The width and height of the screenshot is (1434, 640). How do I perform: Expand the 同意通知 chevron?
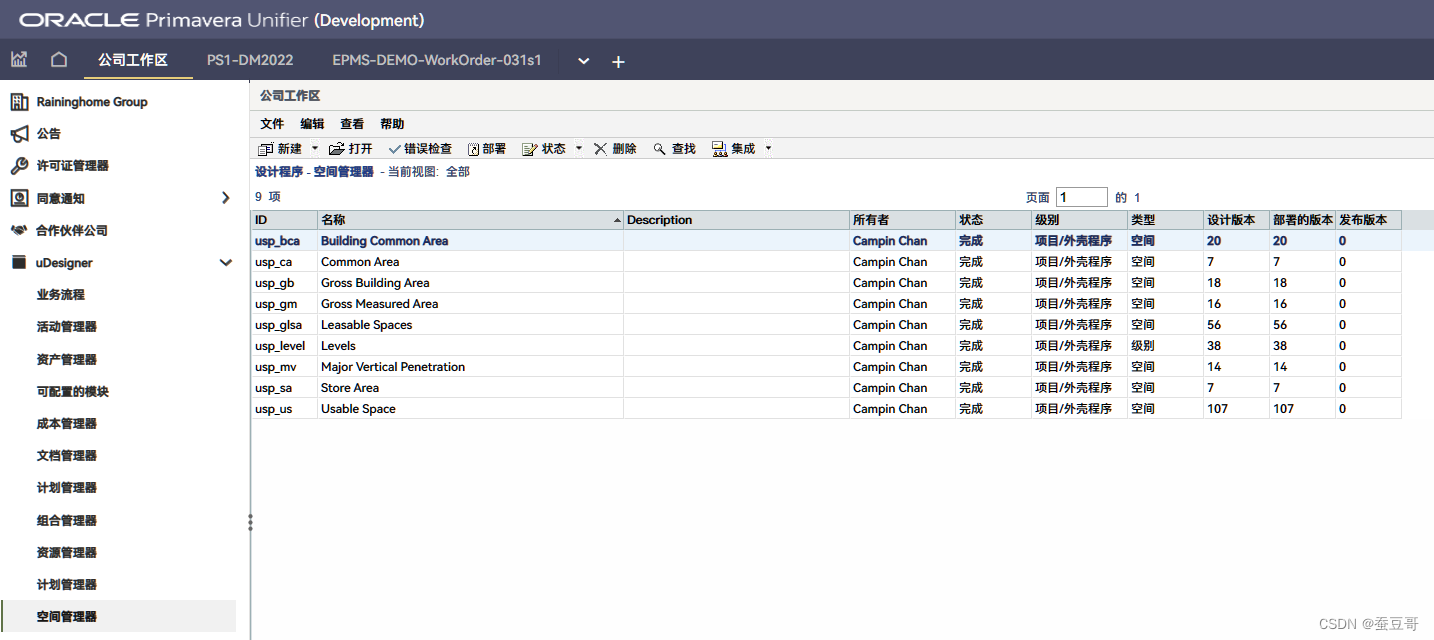pyautogui.click(x=225, y=198)
